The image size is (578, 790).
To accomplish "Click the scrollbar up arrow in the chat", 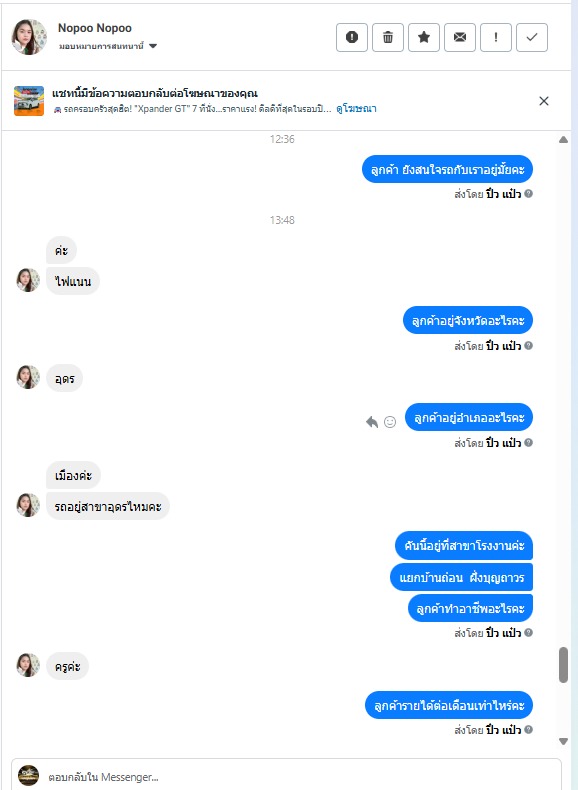I will (563, 140).
